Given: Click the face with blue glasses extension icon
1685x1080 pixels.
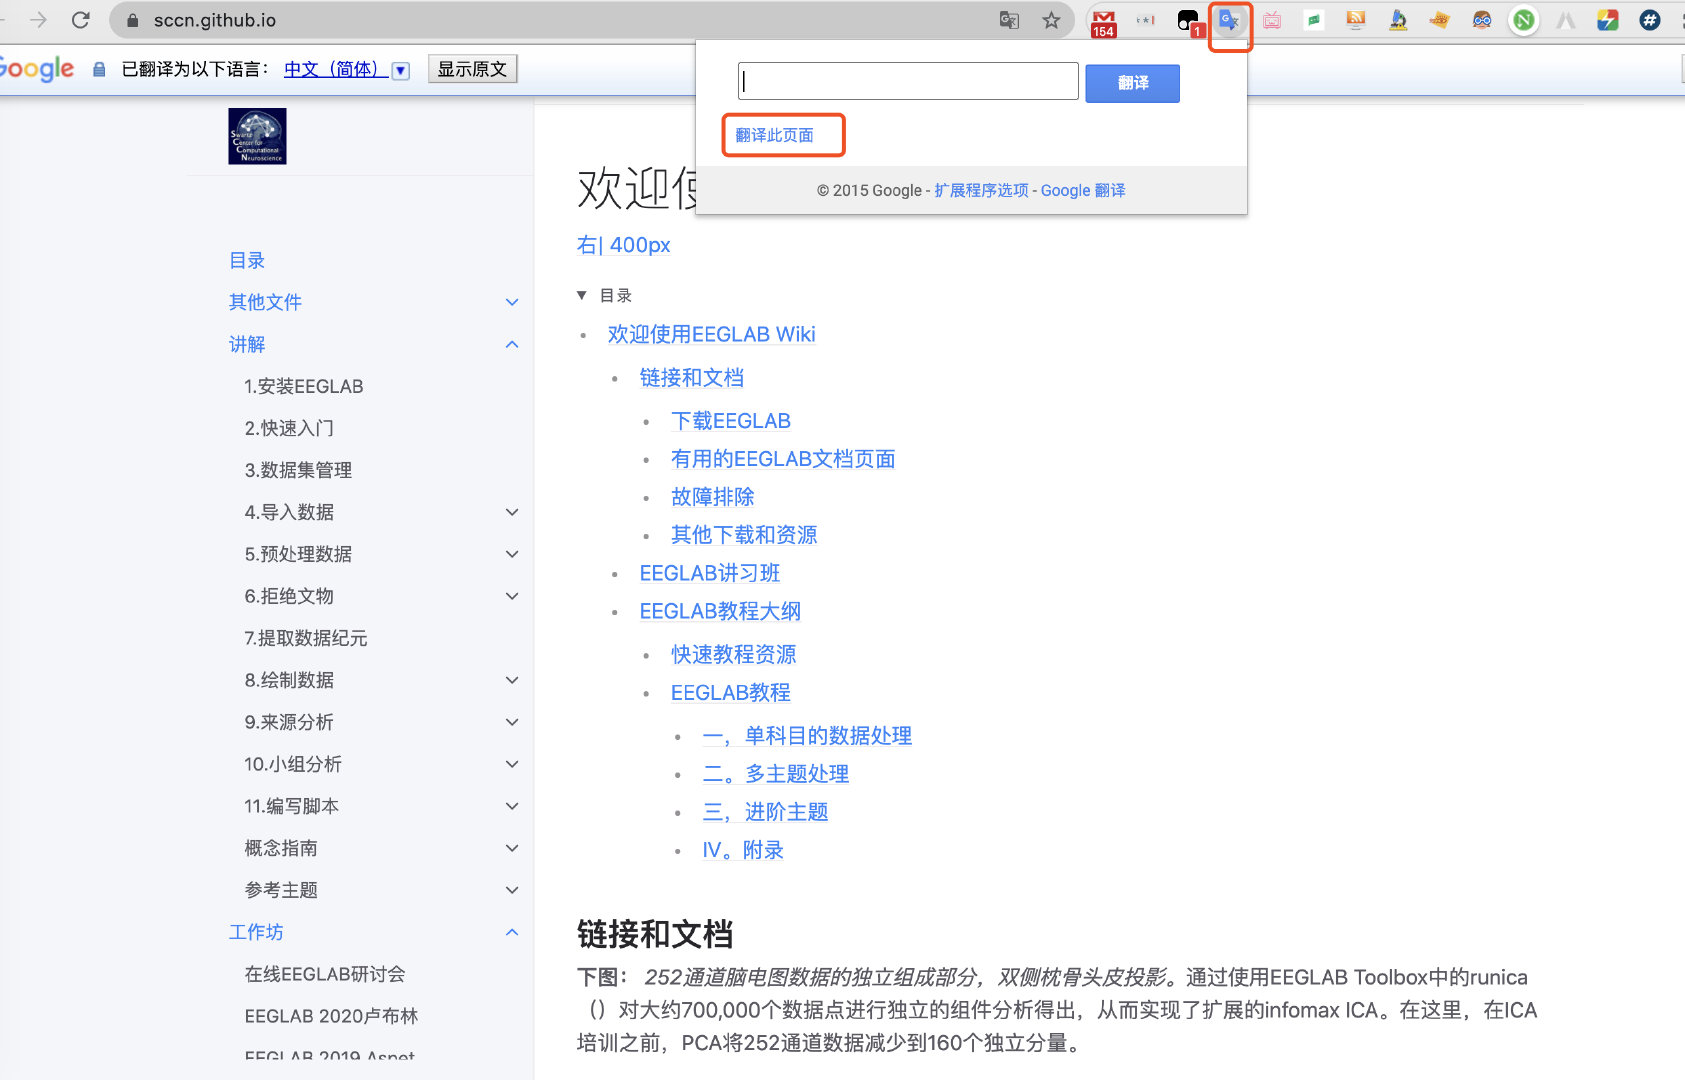Looking at the screenshot, I should click(1482, 20).
